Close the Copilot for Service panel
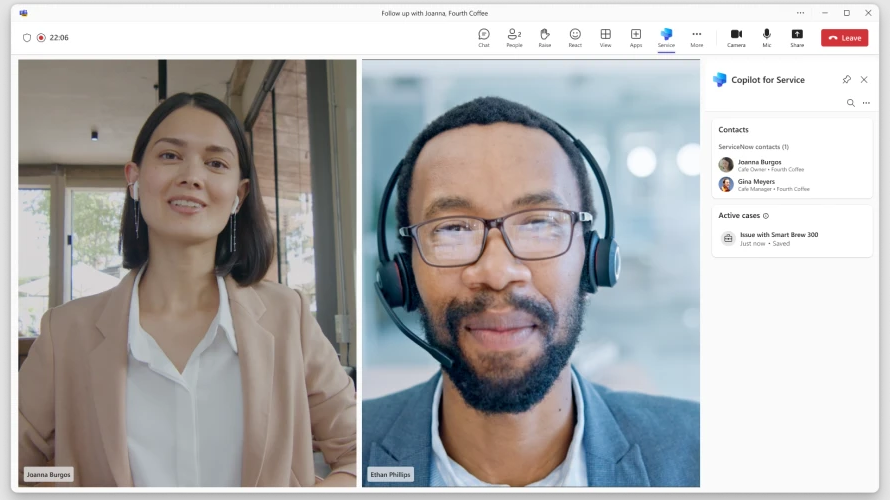 point(864,80)
